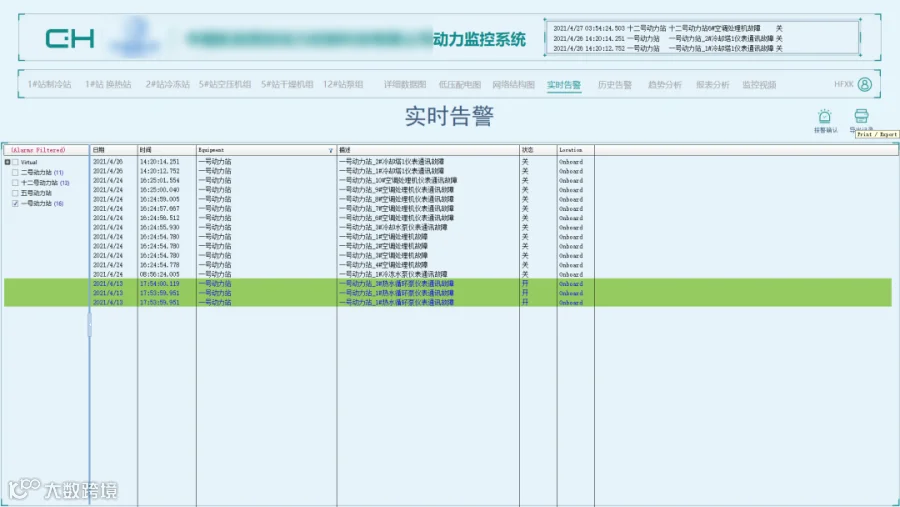Screen dimensions: 900x507
Task: Switch to 详细数据图 tab
Action: pyautogui.click(x=405, y=84)
